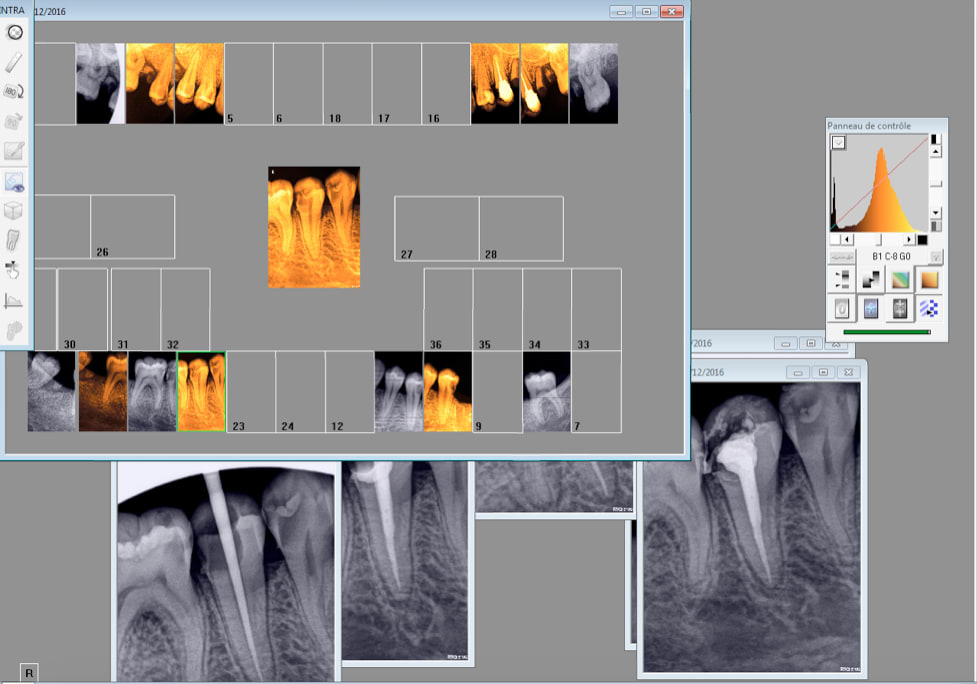Select the tooth icon in left toolbar
Screen dimensions: 977x684
[x=14, y=240]
